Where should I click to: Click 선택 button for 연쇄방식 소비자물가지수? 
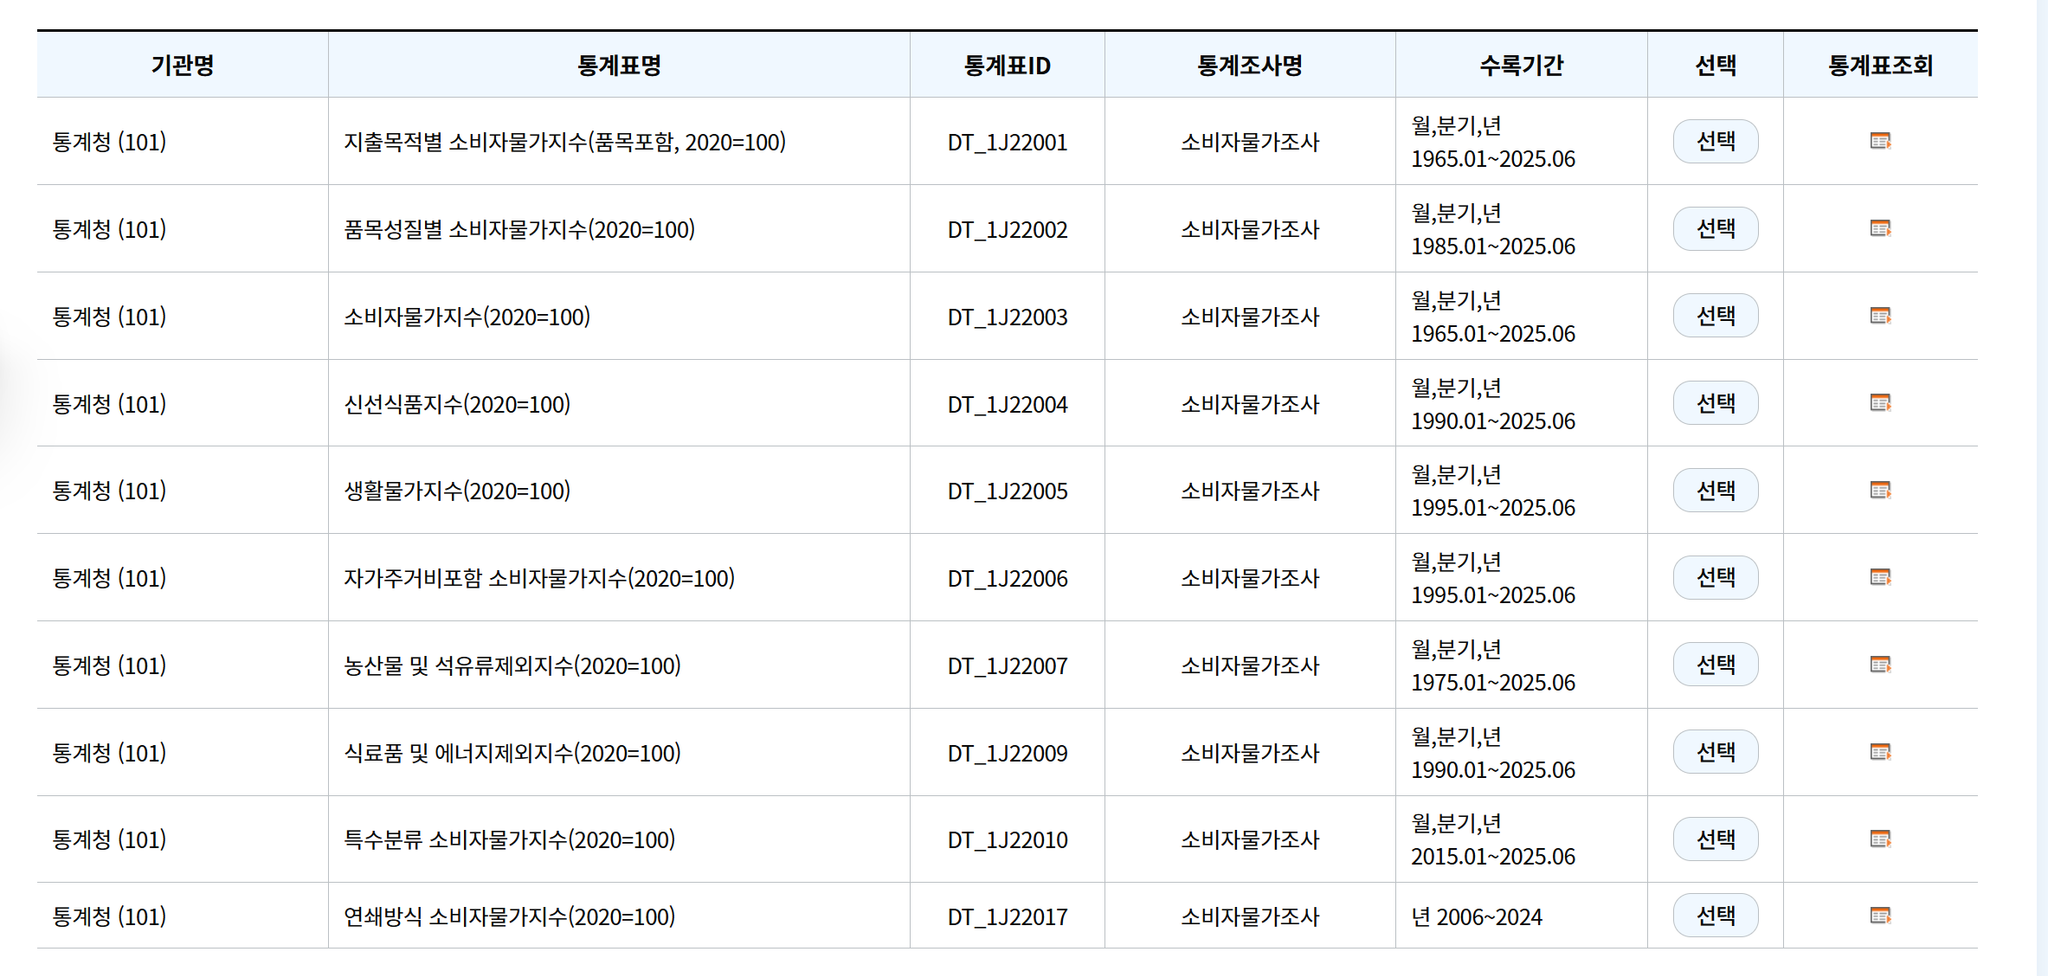(1716, 915)
